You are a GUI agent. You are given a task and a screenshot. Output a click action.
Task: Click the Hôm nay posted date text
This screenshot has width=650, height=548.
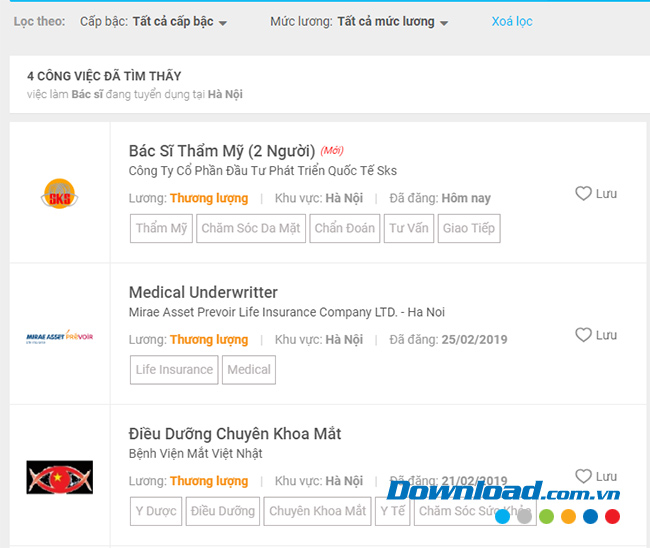(466, 198)
